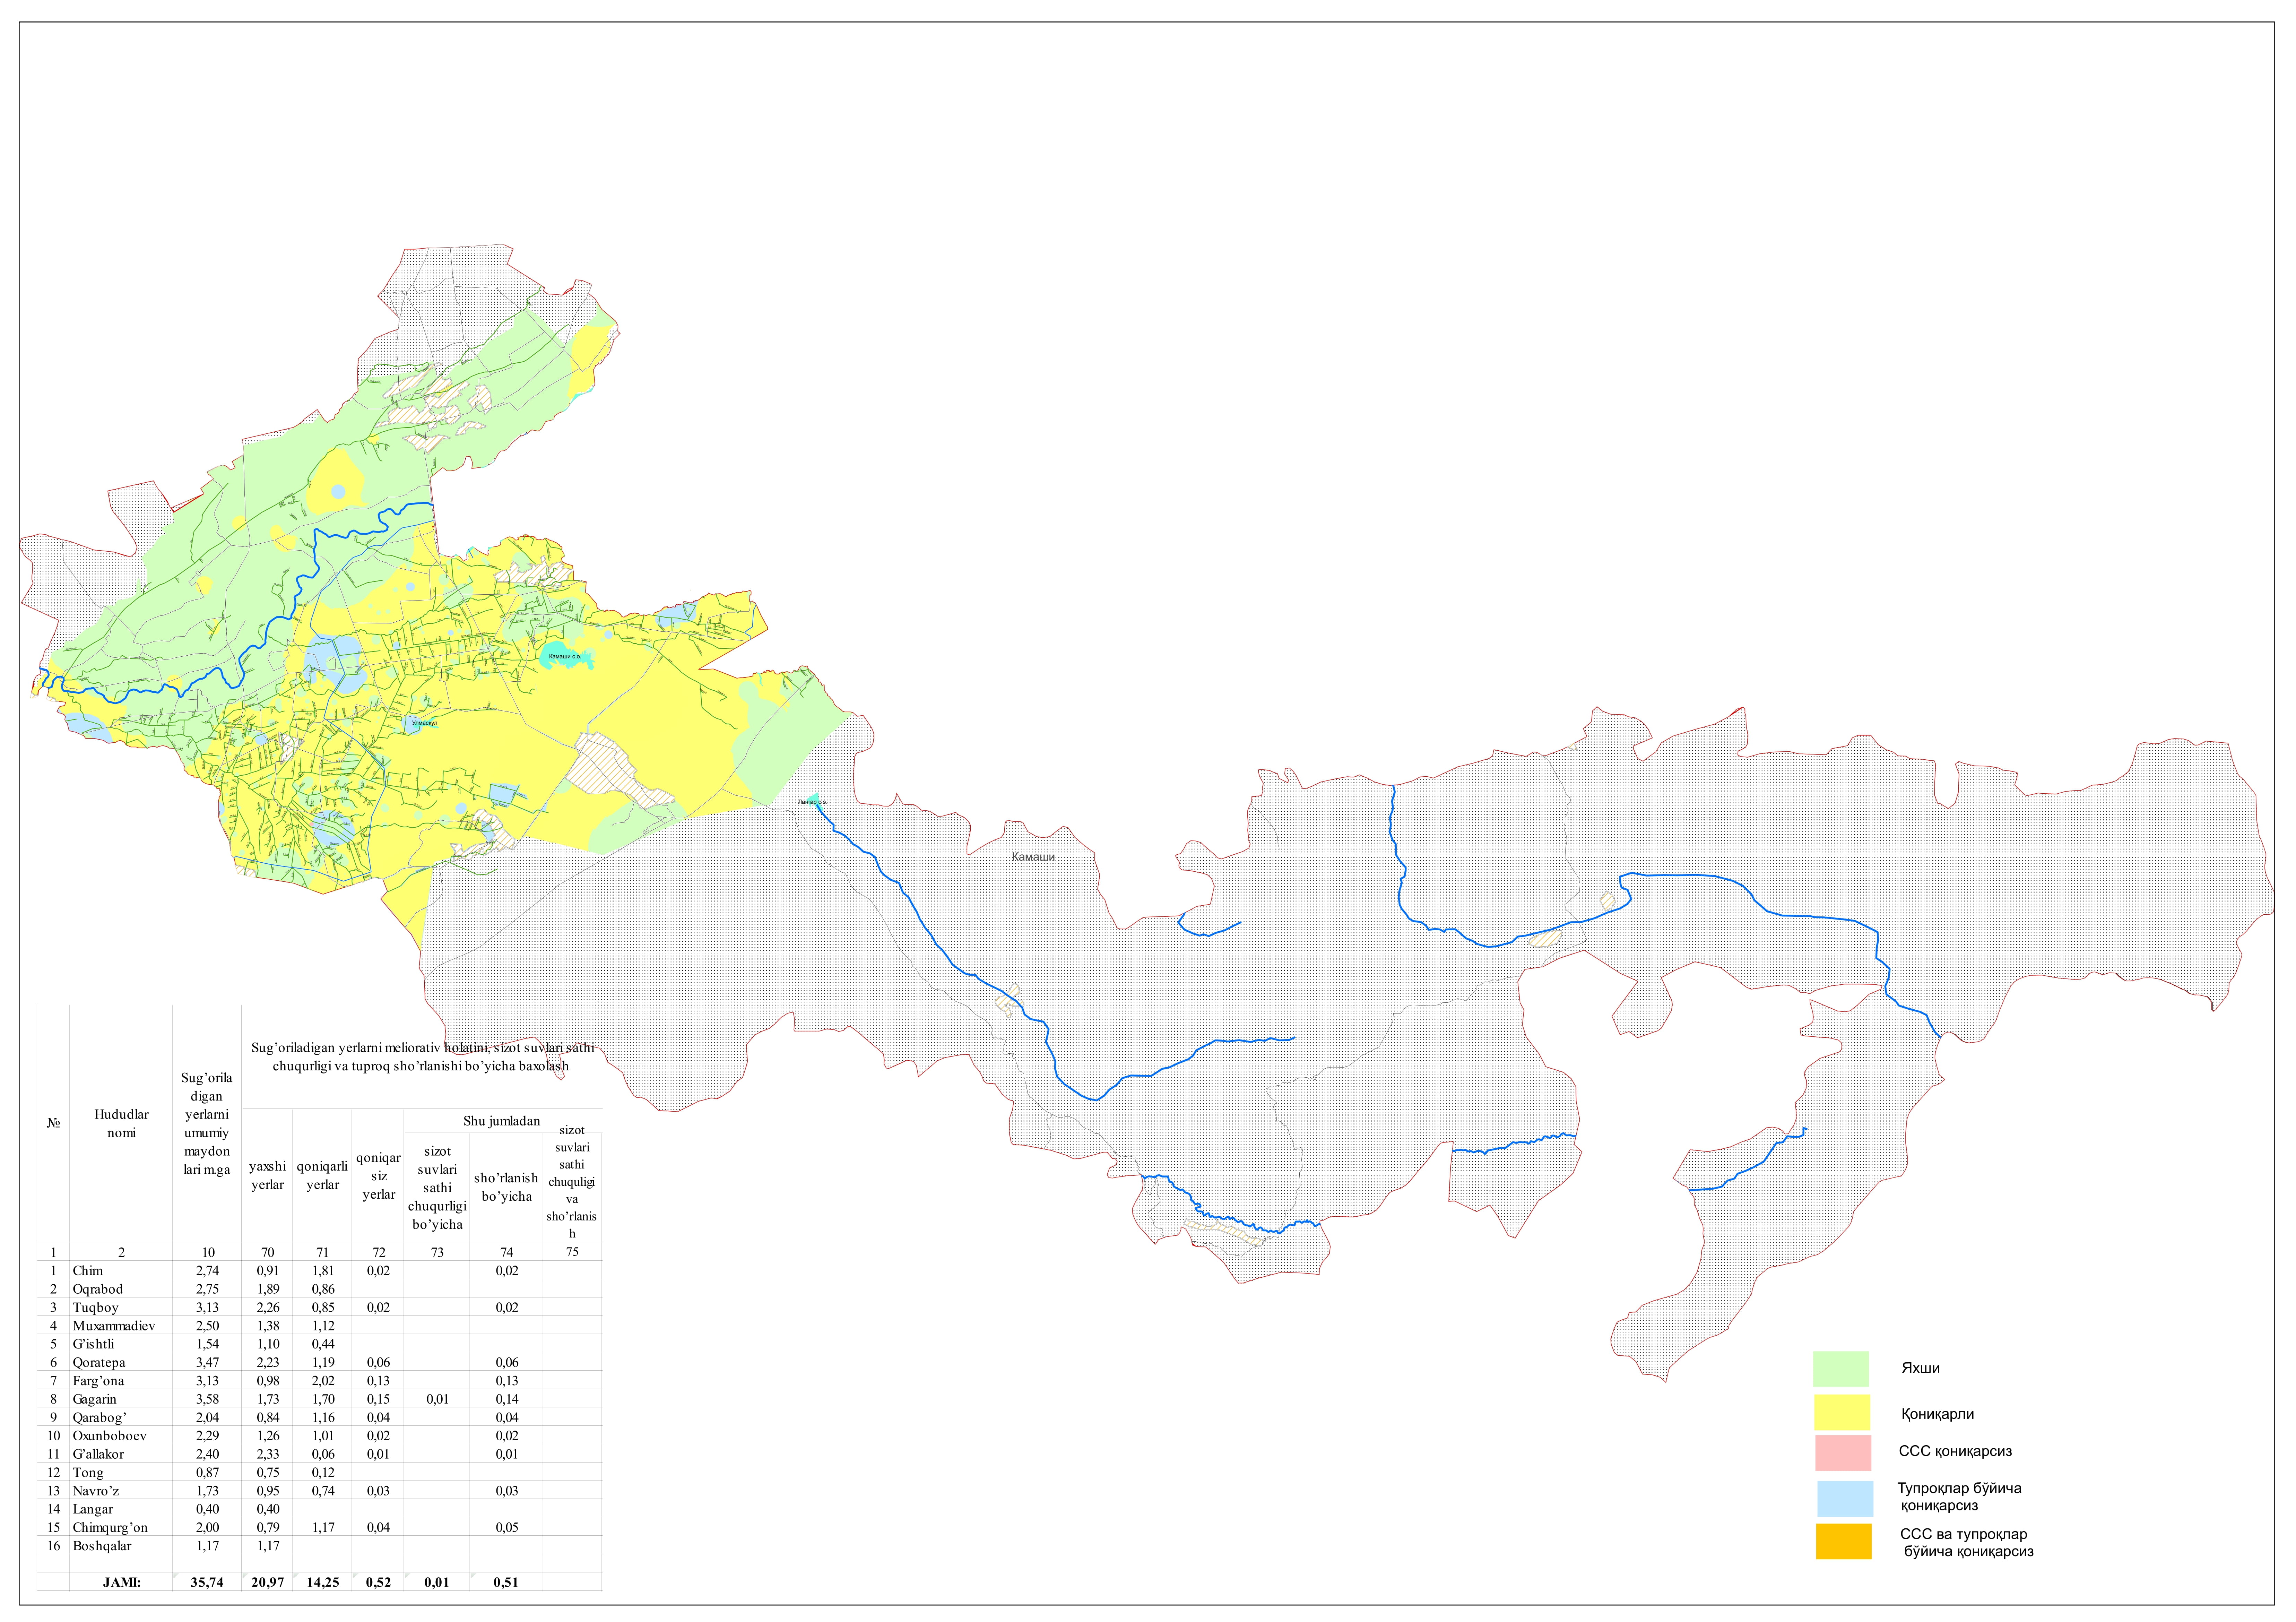The image size is (2296, 1622).
Task: Click the yellow Қониқарли legend swatch
Action: (x=1841, y=1412)
